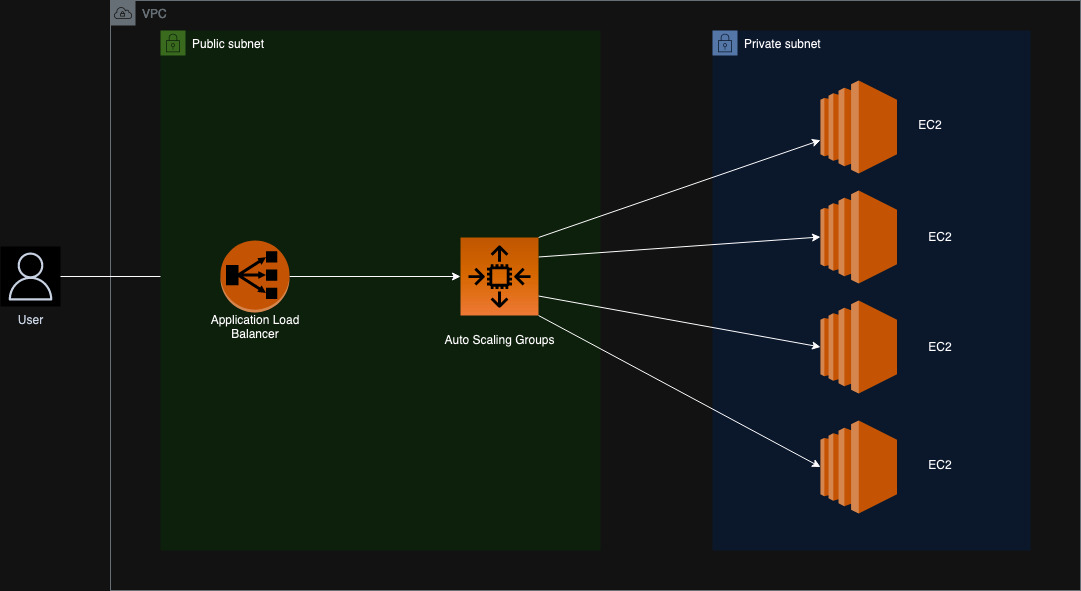Click the VPC cloud icon
Image resolution: width=1081 pixels, height=591 pixels.
click(x=123, y=13)
